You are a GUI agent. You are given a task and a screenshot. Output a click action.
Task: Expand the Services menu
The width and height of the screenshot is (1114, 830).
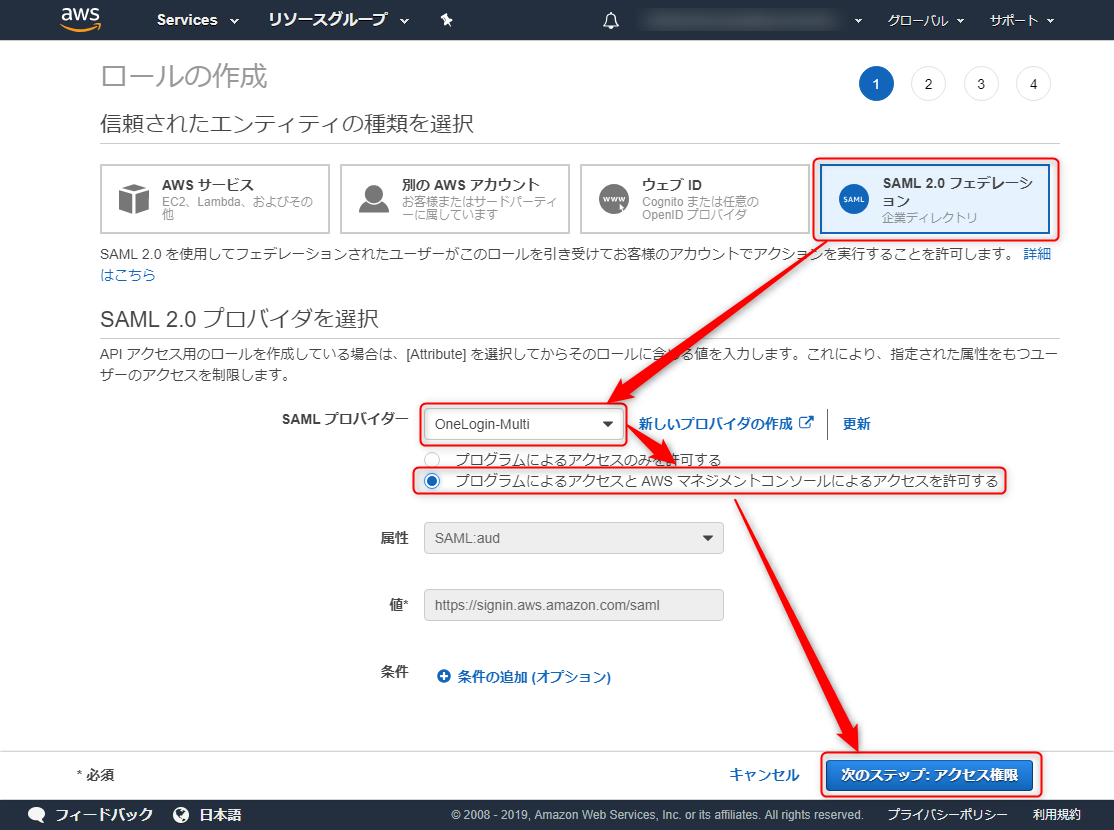point(198,20)
